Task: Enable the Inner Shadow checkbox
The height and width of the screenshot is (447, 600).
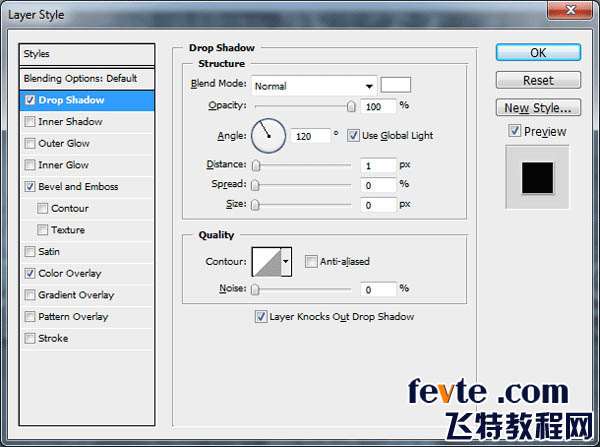Action: click(30, 122)
